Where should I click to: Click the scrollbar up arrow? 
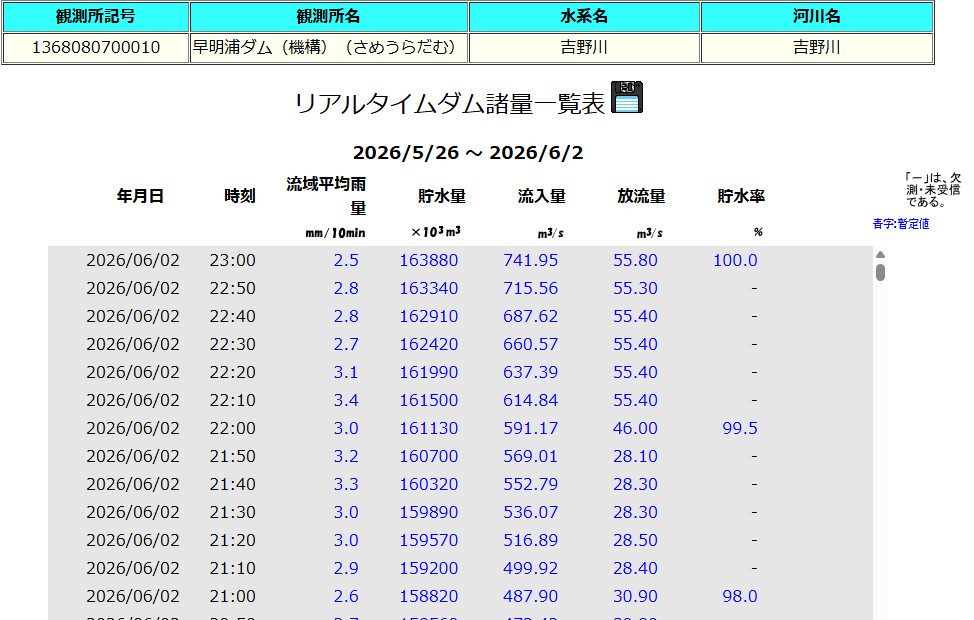coord(880,255)
